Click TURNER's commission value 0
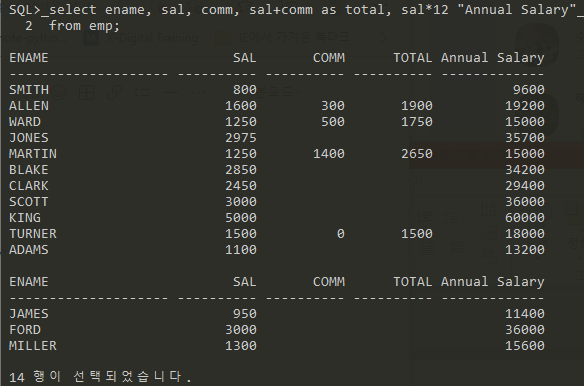This screenshot has width=584, height=386. tap(341, 234)
